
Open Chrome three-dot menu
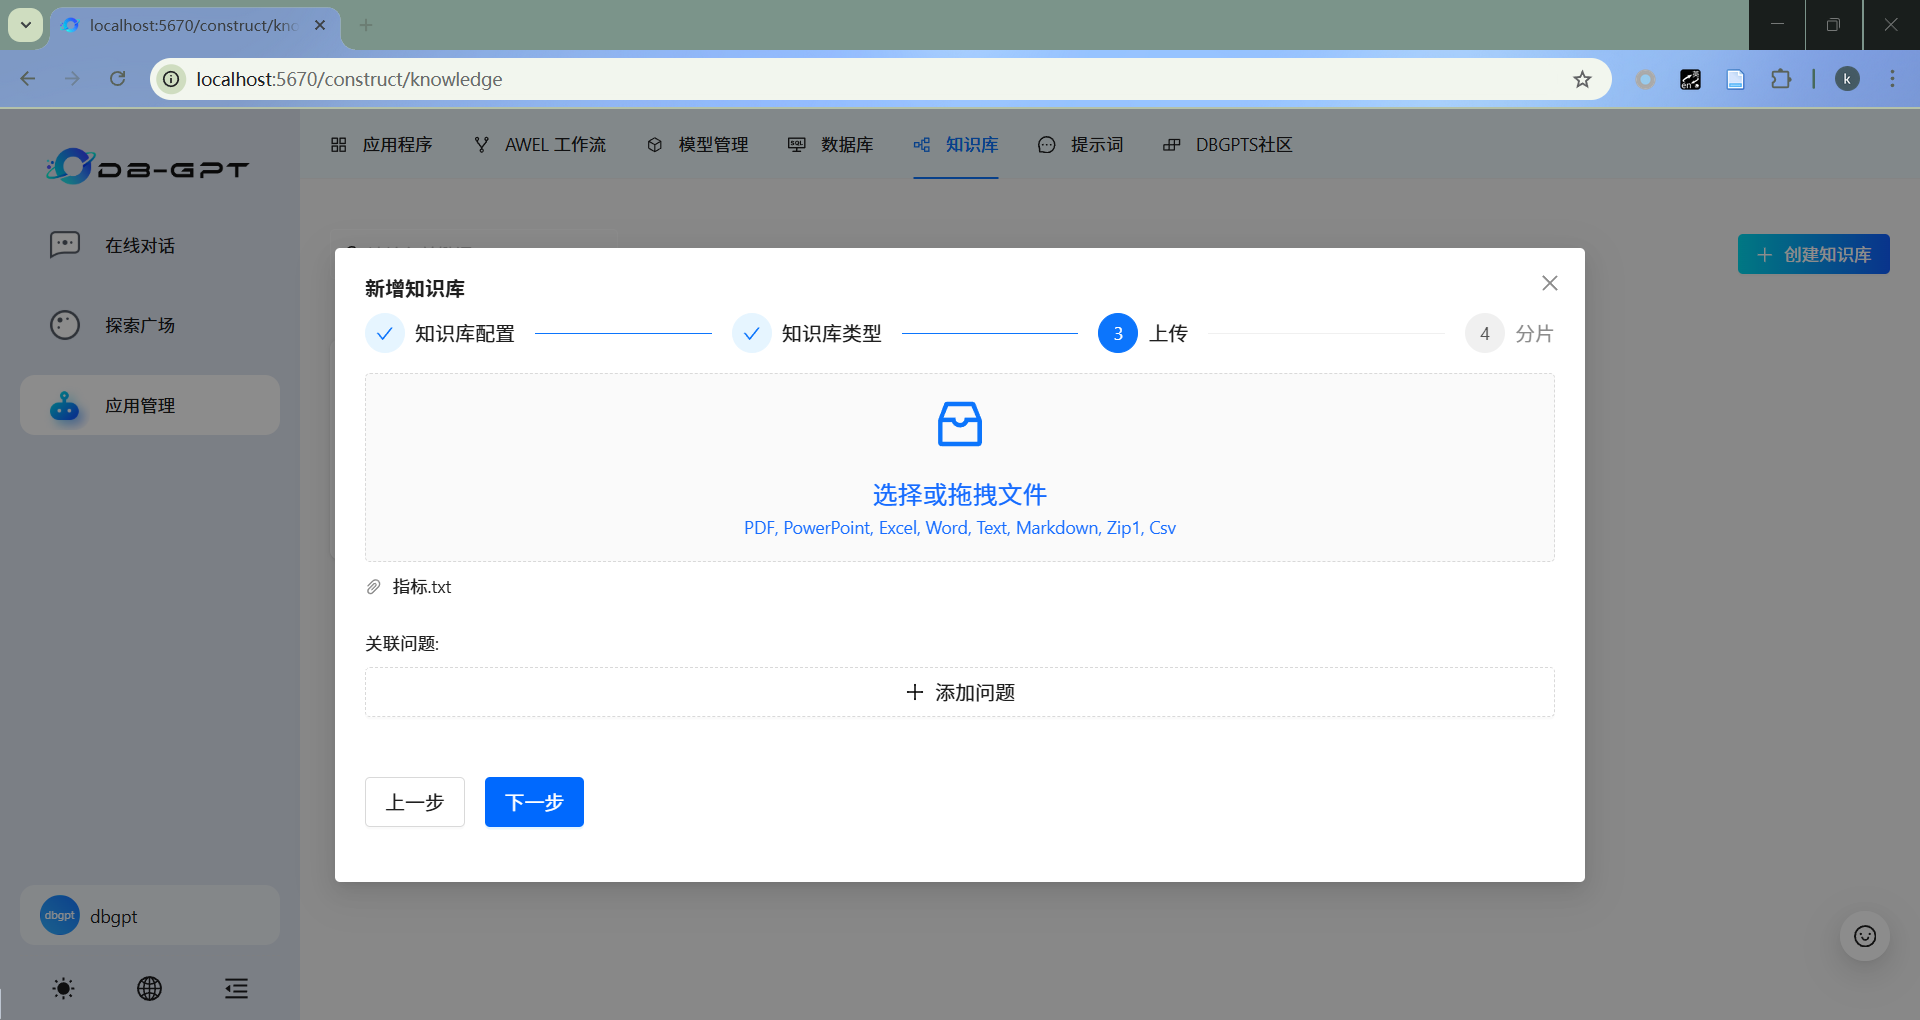[1892, 79]
